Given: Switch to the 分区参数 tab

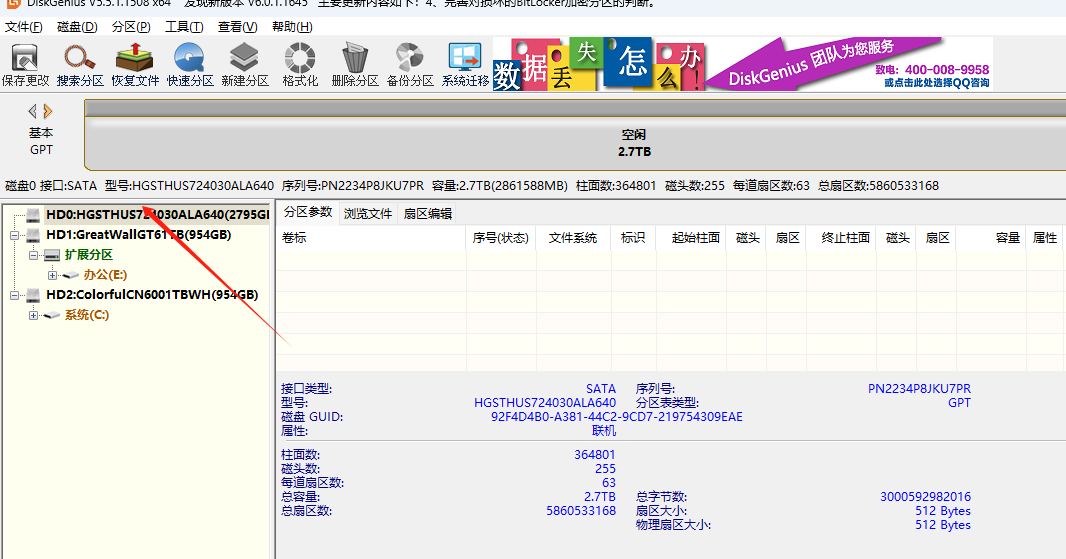Looking at the screenshot, I should click(308, 212).
